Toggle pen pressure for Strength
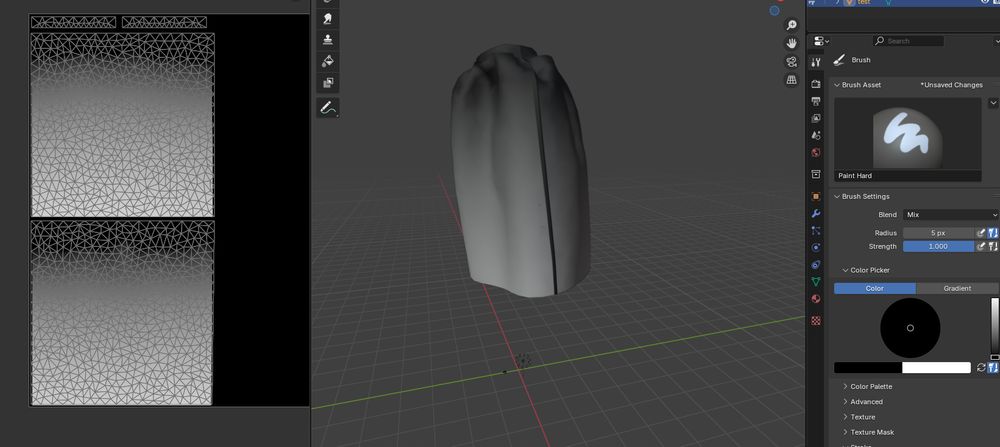The width and height of the screenshot is (1000, 447). (x=981, y=247)
